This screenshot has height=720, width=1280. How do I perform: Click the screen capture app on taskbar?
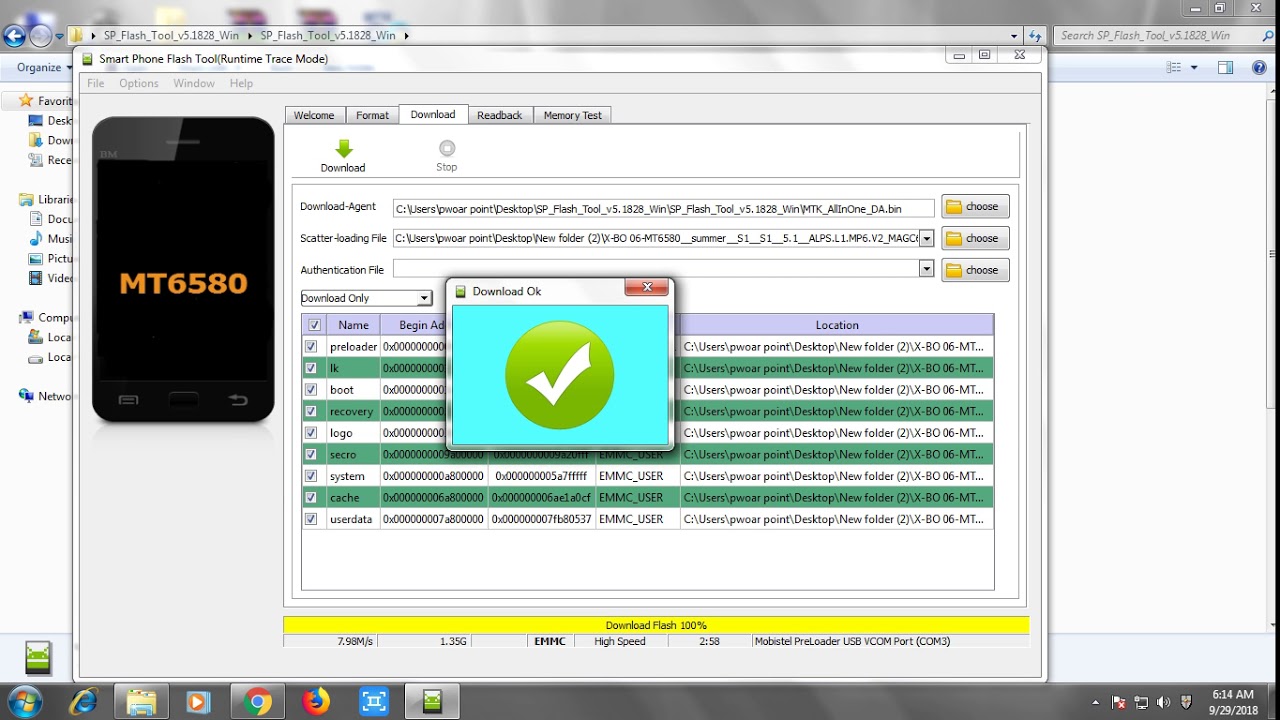point(374,702)
